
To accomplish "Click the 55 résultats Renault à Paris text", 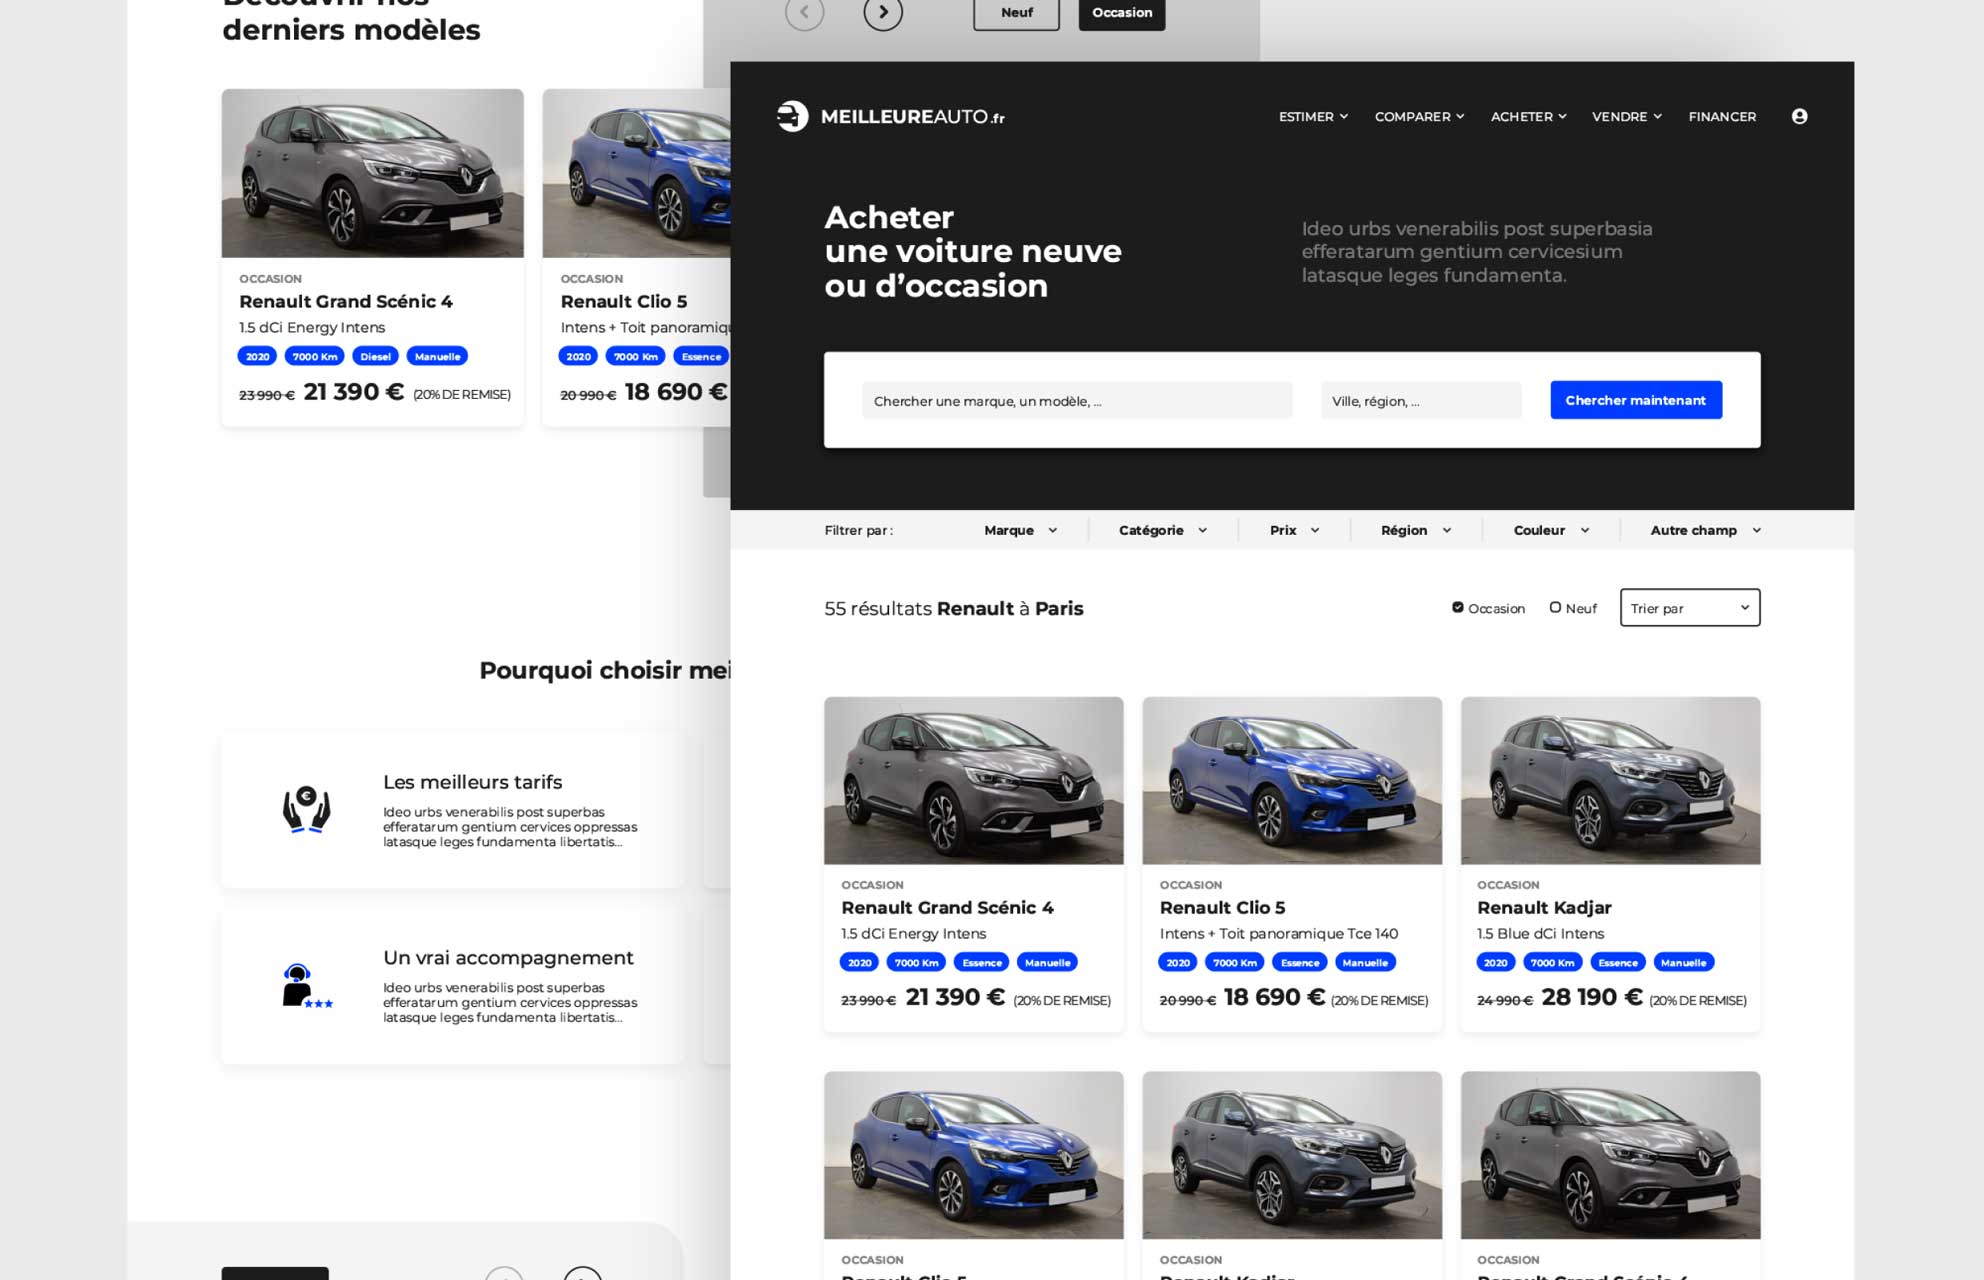I will (x=953, y=608).
